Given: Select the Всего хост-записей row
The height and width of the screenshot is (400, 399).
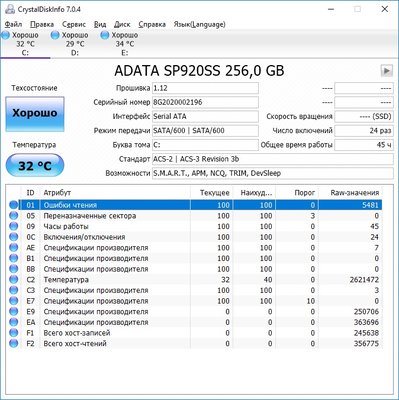Looking at the screenshot, I should pyautogui.click(x=195, y=333).
